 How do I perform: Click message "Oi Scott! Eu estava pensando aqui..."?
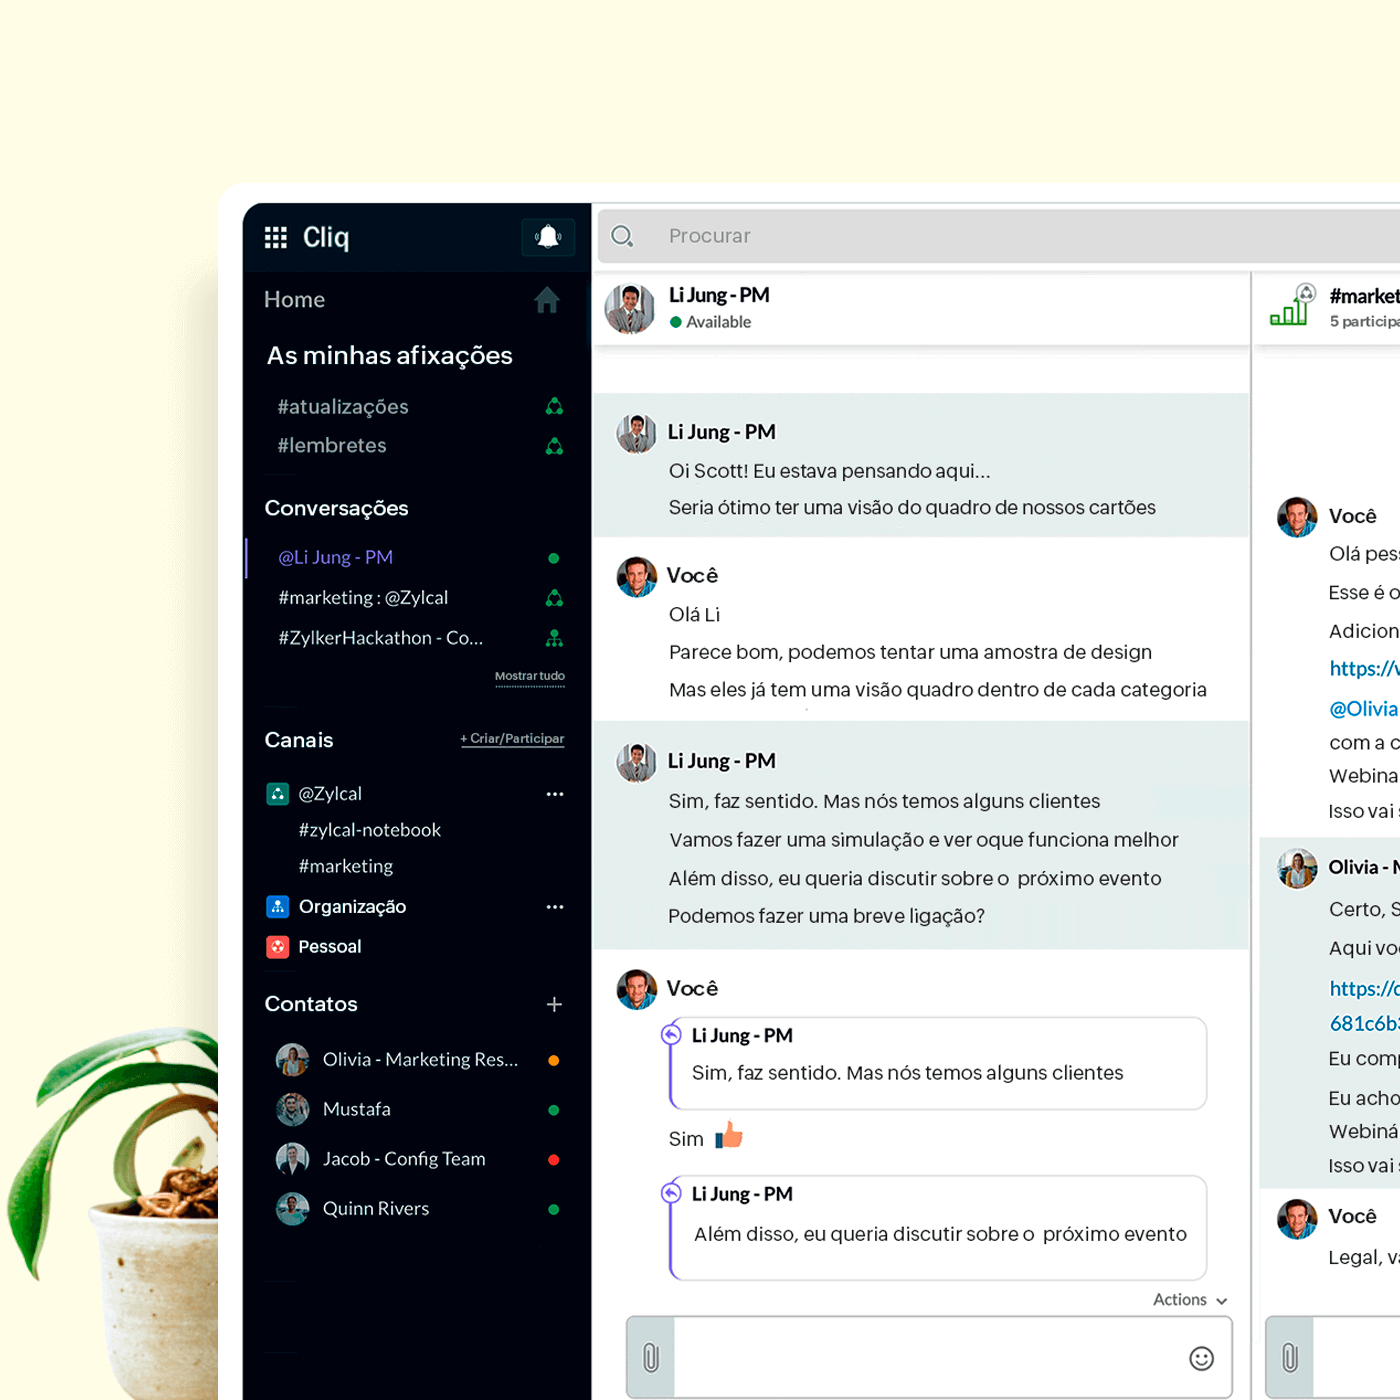(830, 471)
